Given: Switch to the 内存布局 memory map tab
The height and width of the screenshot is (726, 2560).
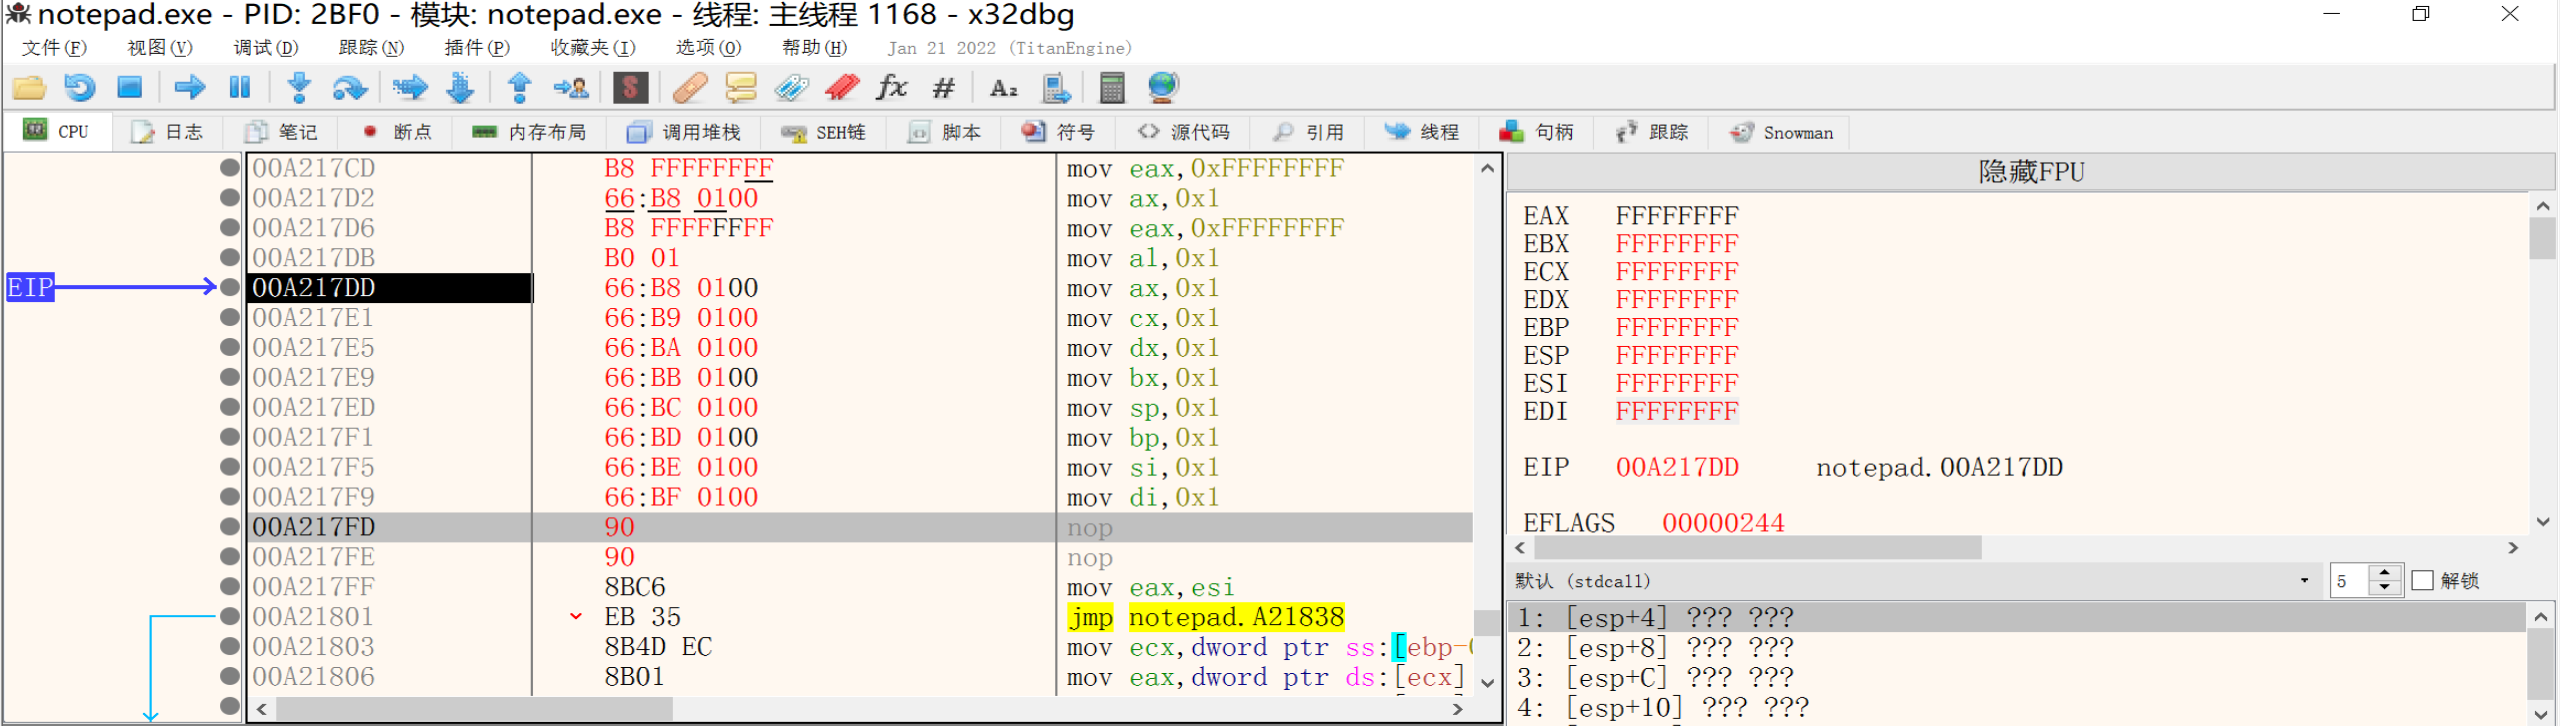Looking at the screenshot, I should click(x=529, y=132).
